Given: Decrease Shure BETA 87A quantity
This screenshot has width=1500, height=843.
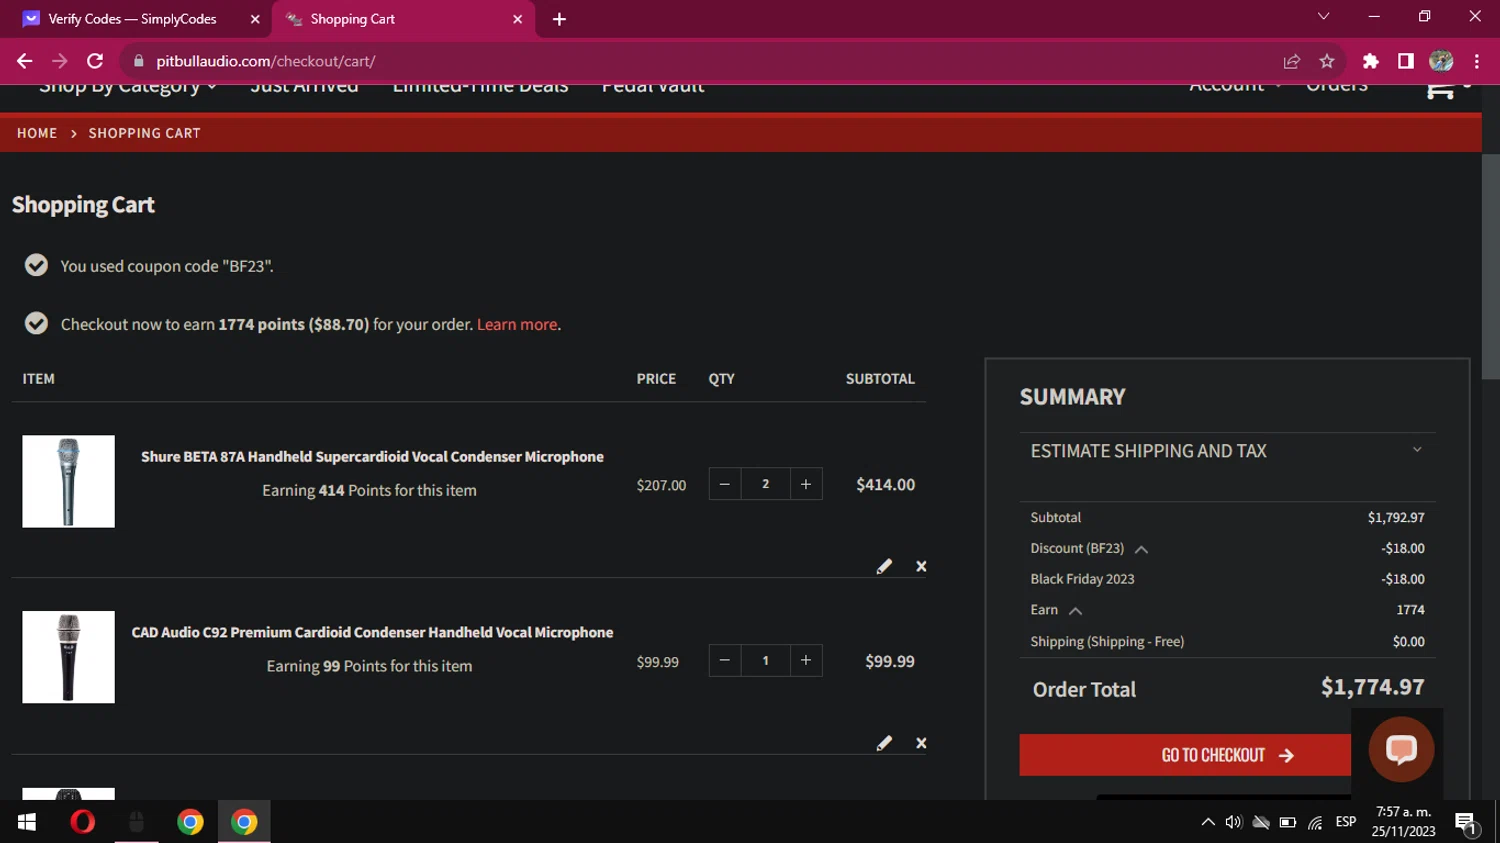Looking at the screenshot, I should click(725, 484).
